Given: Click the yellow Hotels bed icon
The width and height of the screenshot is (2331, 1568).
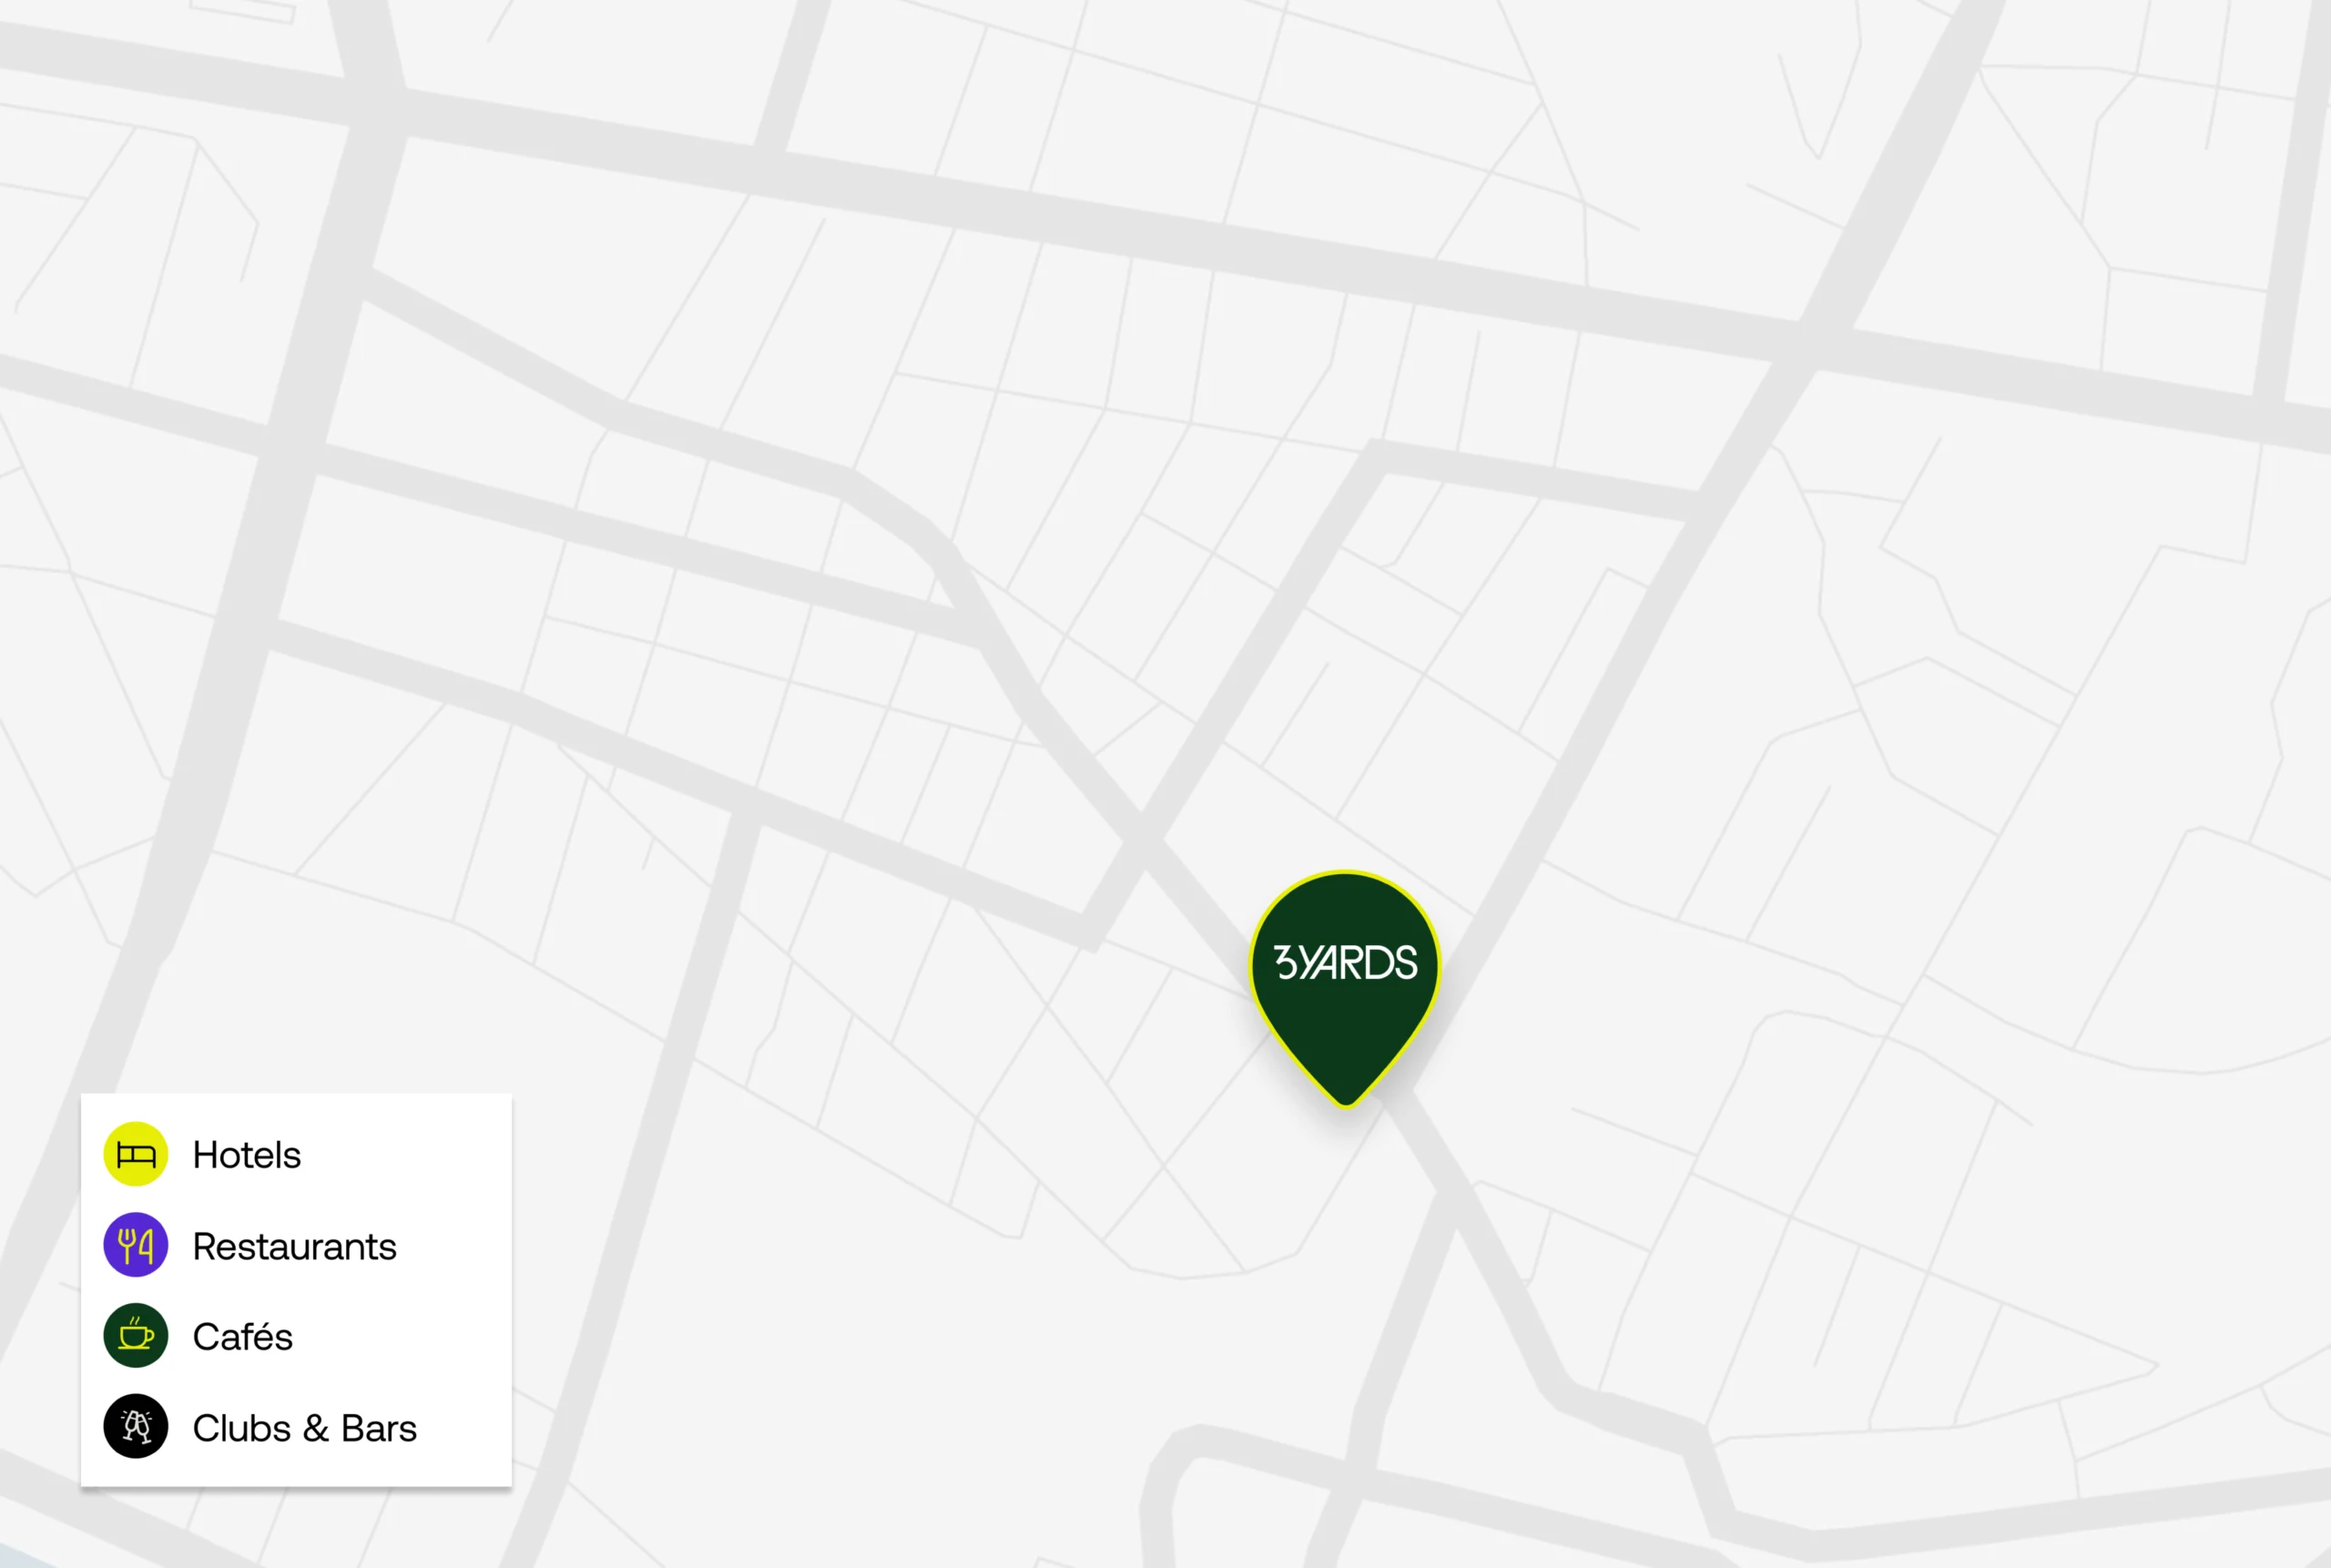Looking at the screenshot, I should point(136,1154).
